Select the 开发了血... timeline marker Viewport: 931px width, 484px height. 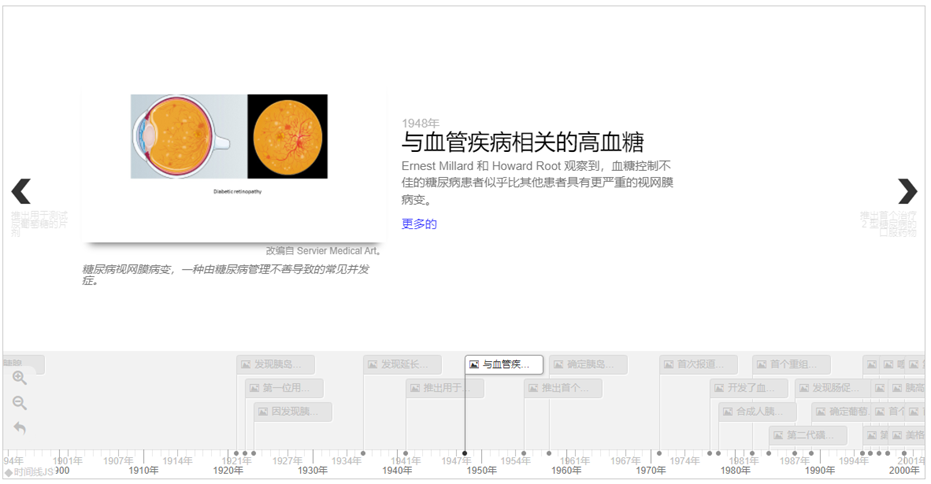[750, 388]
